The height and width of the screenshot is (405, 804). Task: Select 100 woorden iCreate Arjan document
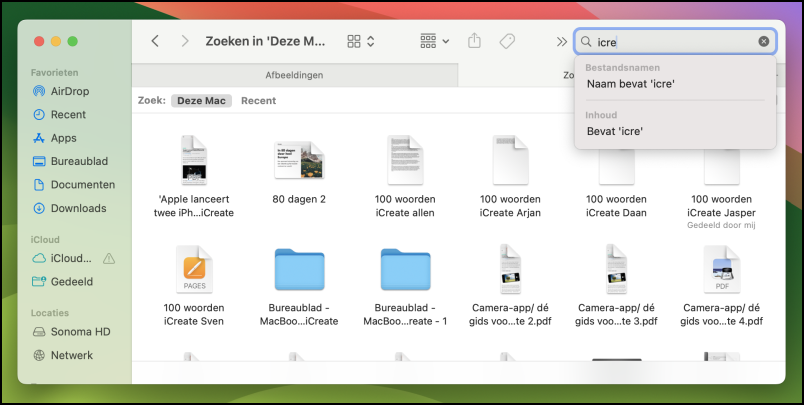(x=510, y=176)
